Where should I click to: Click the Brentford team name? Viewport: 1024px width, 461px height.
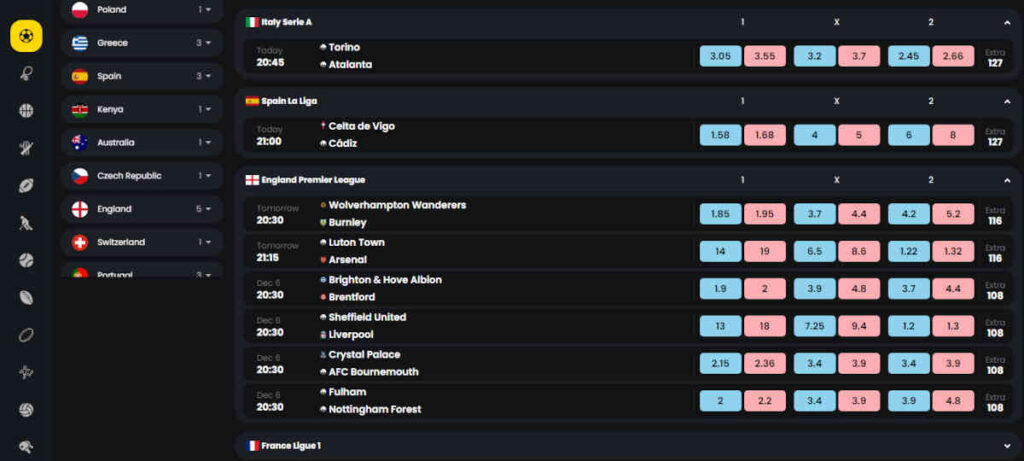click(x=352, y=297)
